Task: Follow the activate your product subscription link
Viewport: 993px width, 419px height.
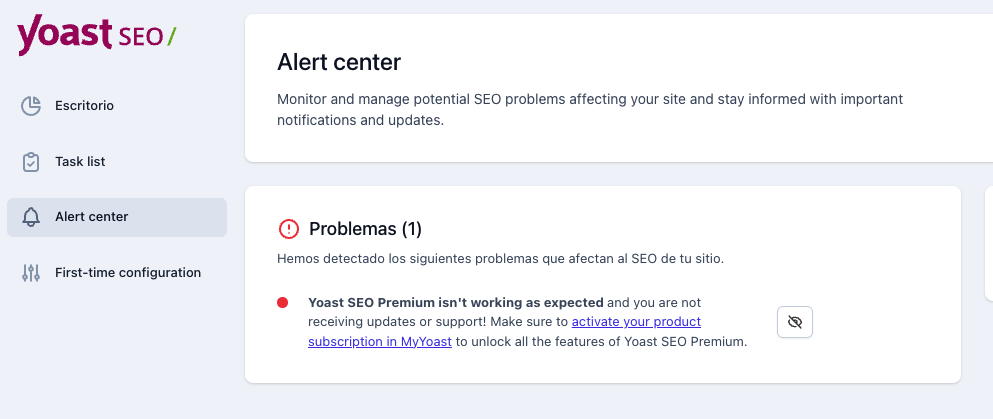Action: coord(635,322)
